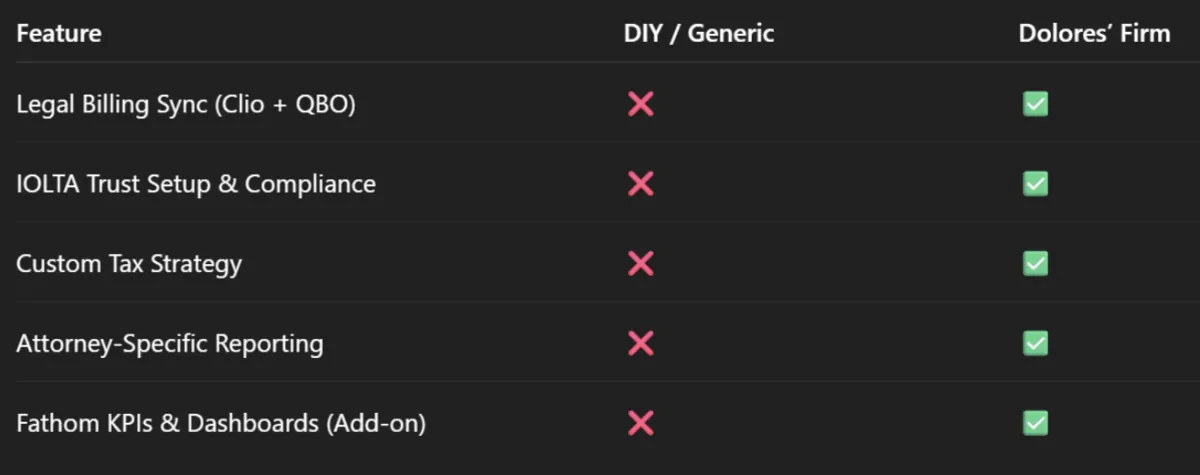Click green checkmark for Attorney-Specific Reporting
This screenshot has width=1200, height=475.
point(1035,344)
